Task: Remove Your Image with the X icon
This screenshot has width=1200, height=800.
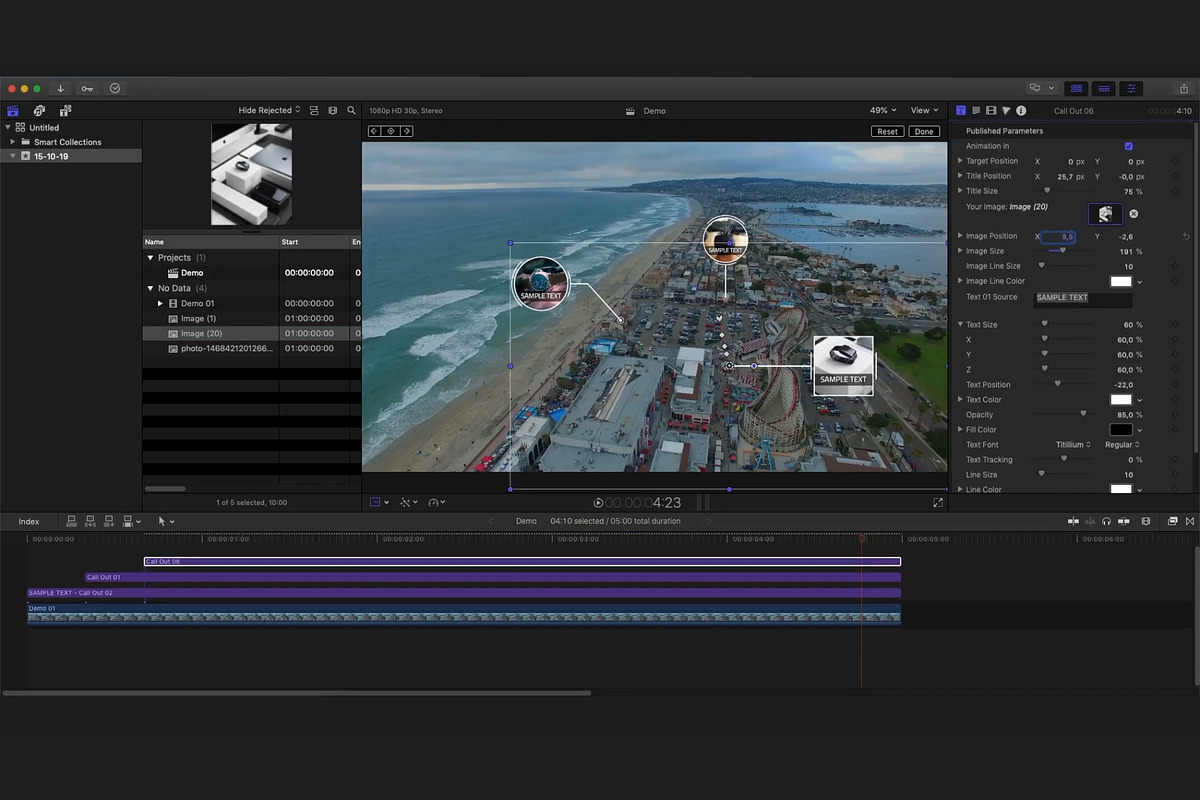Action: point(1134,214)
